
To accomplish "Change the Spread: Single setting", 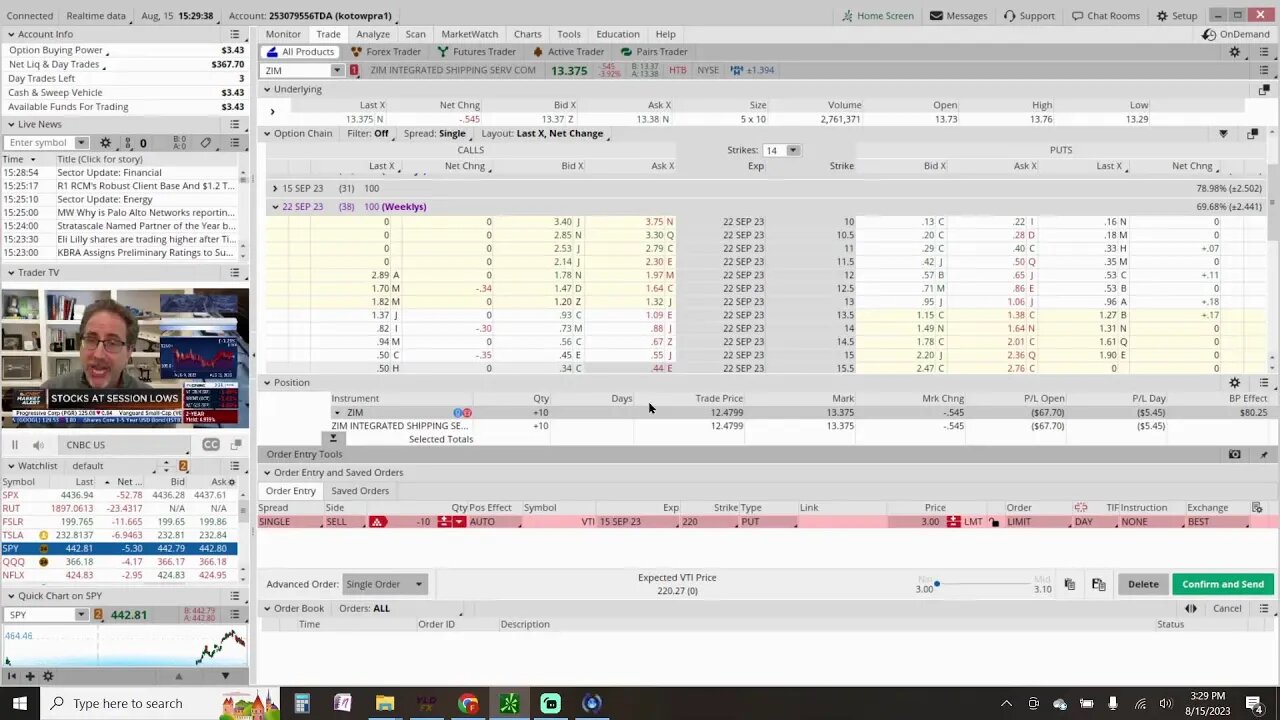I will click(x=435, y=134).
